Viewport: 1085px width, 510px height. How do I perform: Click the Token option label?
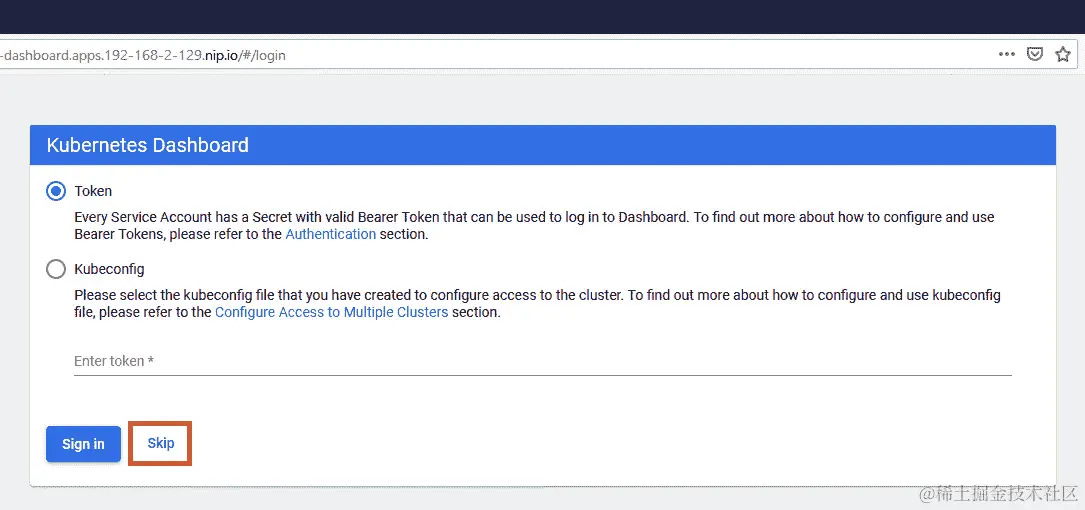tap(93, 191)
